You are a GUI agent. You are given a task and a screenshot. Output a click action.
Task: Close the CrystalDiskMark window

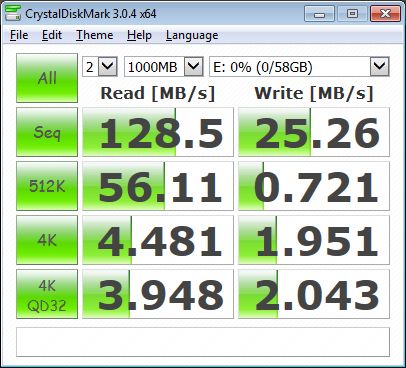pyautogui.click(x=385, y=14)
